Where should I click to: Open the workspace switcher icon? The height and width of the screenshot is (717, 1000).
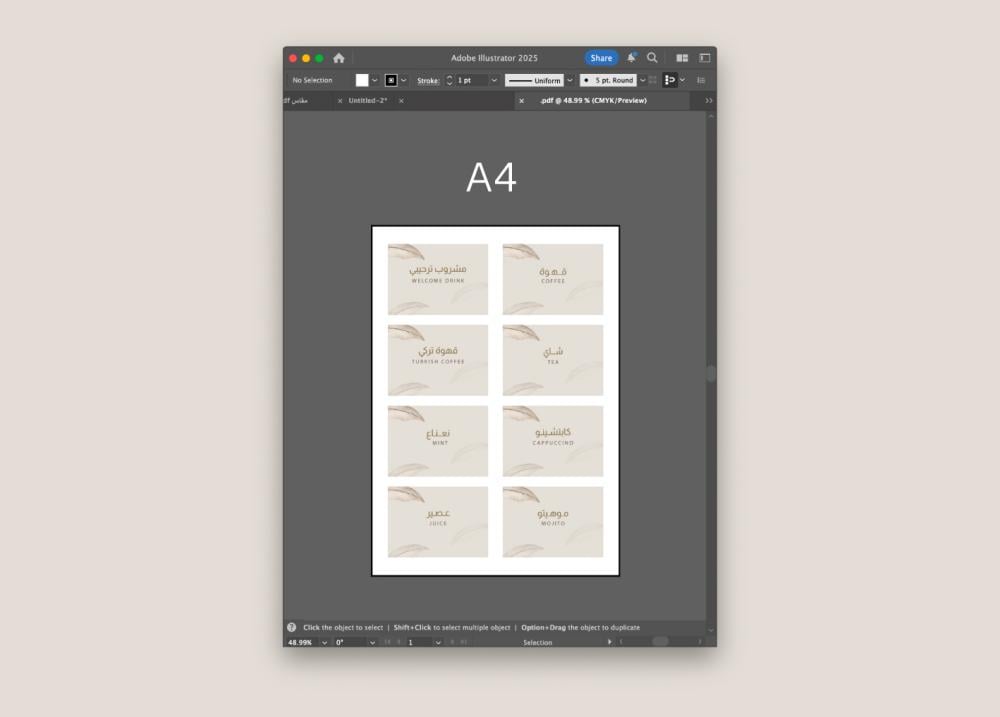[x=705, y=58]
